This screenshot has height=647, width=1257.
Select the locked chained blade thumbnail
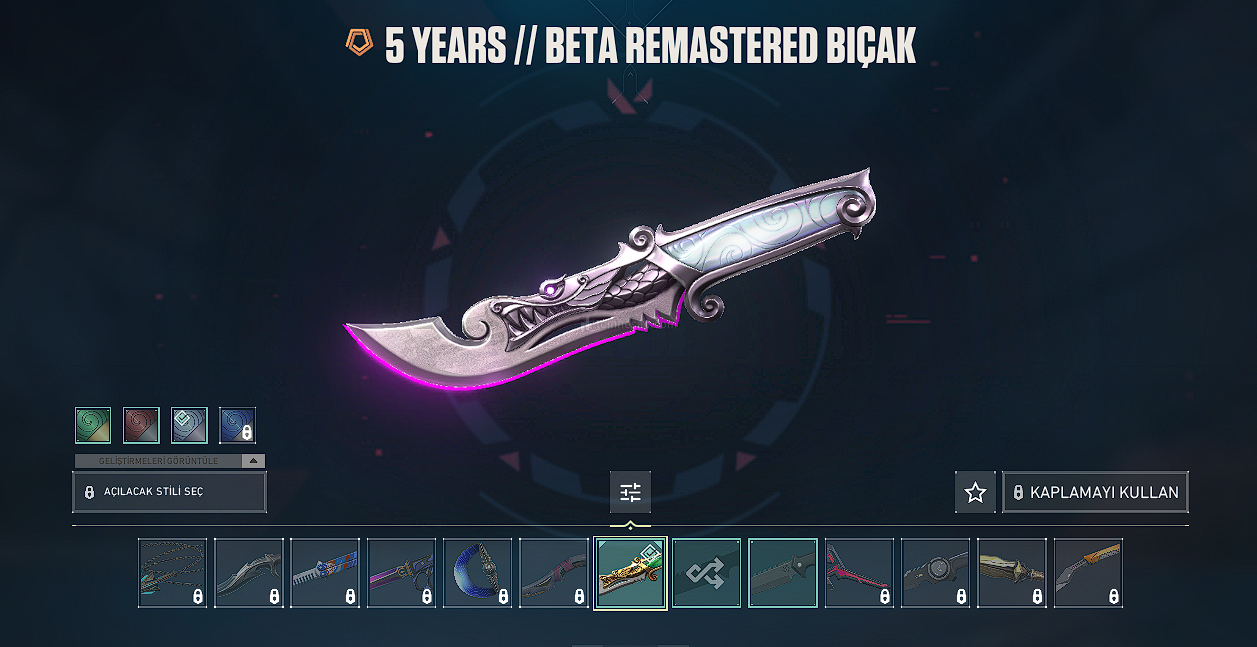(173, 573)
